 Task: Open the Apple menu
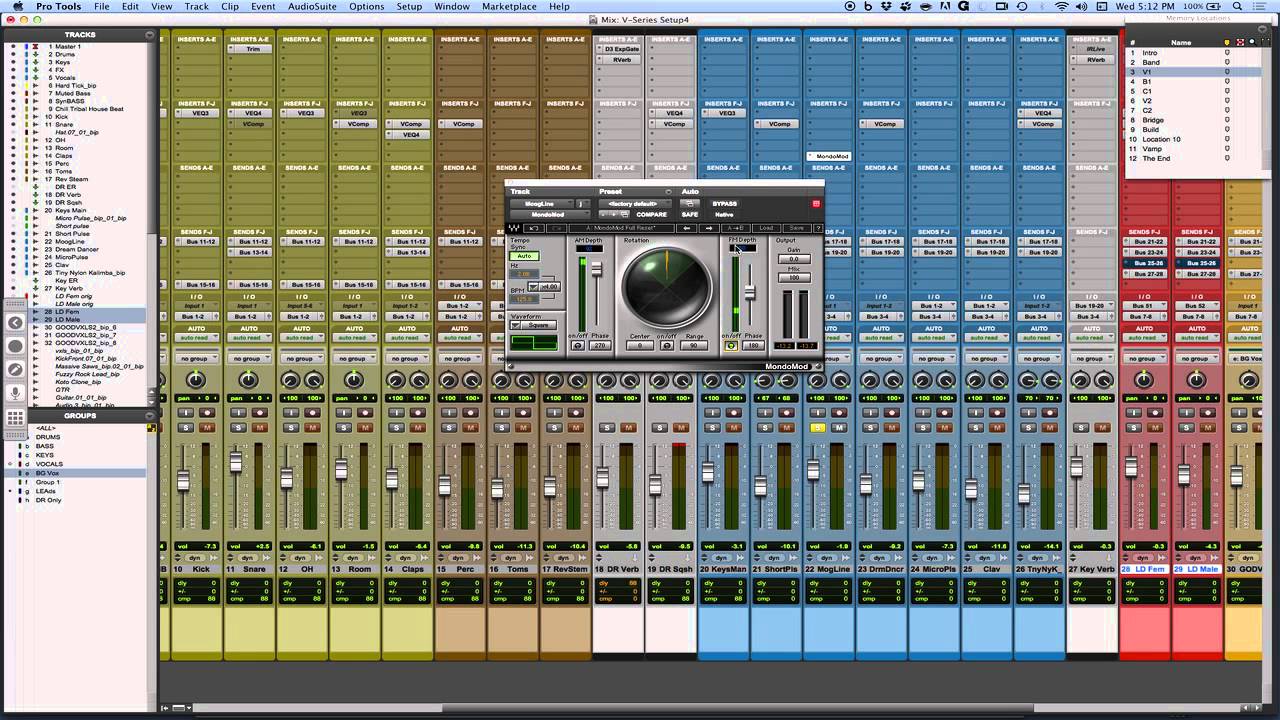[x=17, y=6]
